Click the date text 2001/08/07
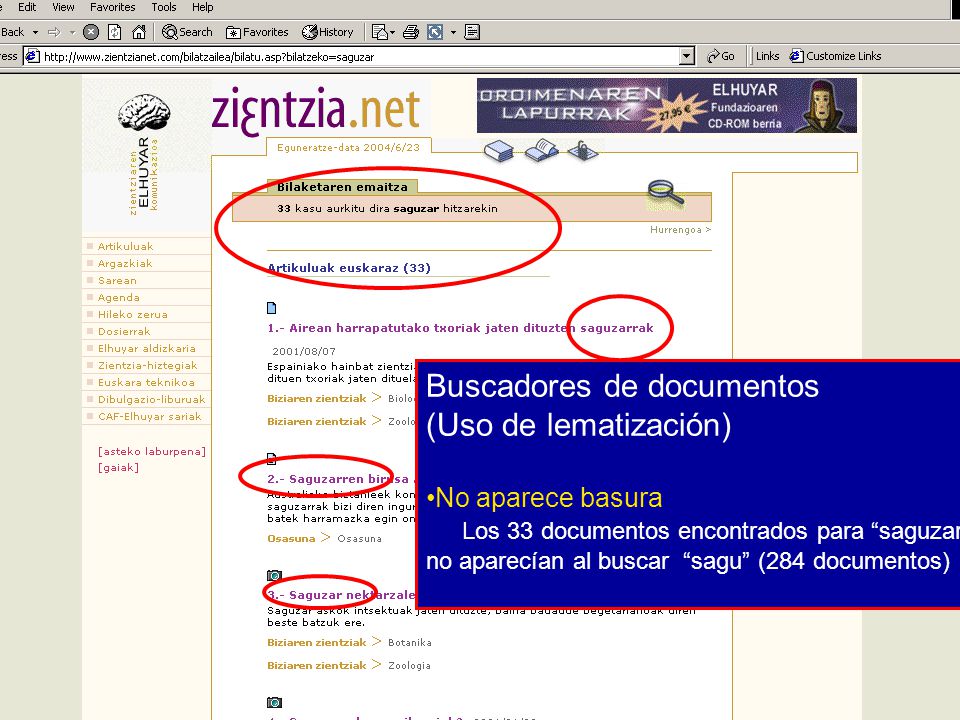 click(304, 351)
